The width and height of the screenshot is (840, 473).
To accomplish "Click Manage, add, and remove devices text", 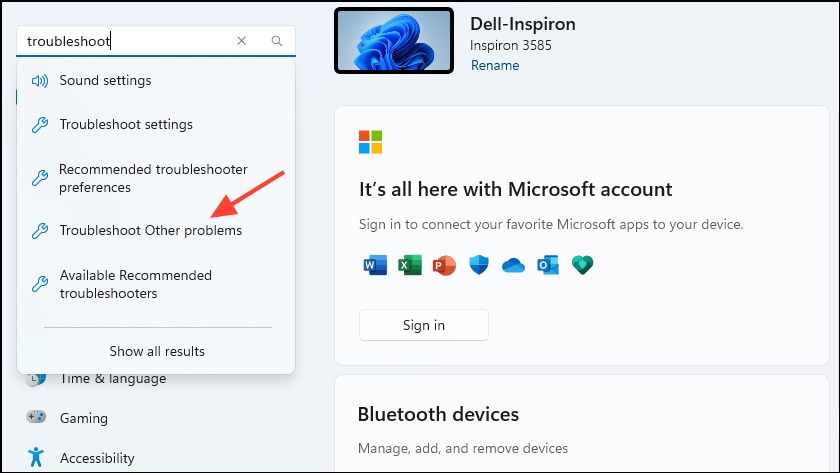I will pyautogui.click(x=463, y=448).
